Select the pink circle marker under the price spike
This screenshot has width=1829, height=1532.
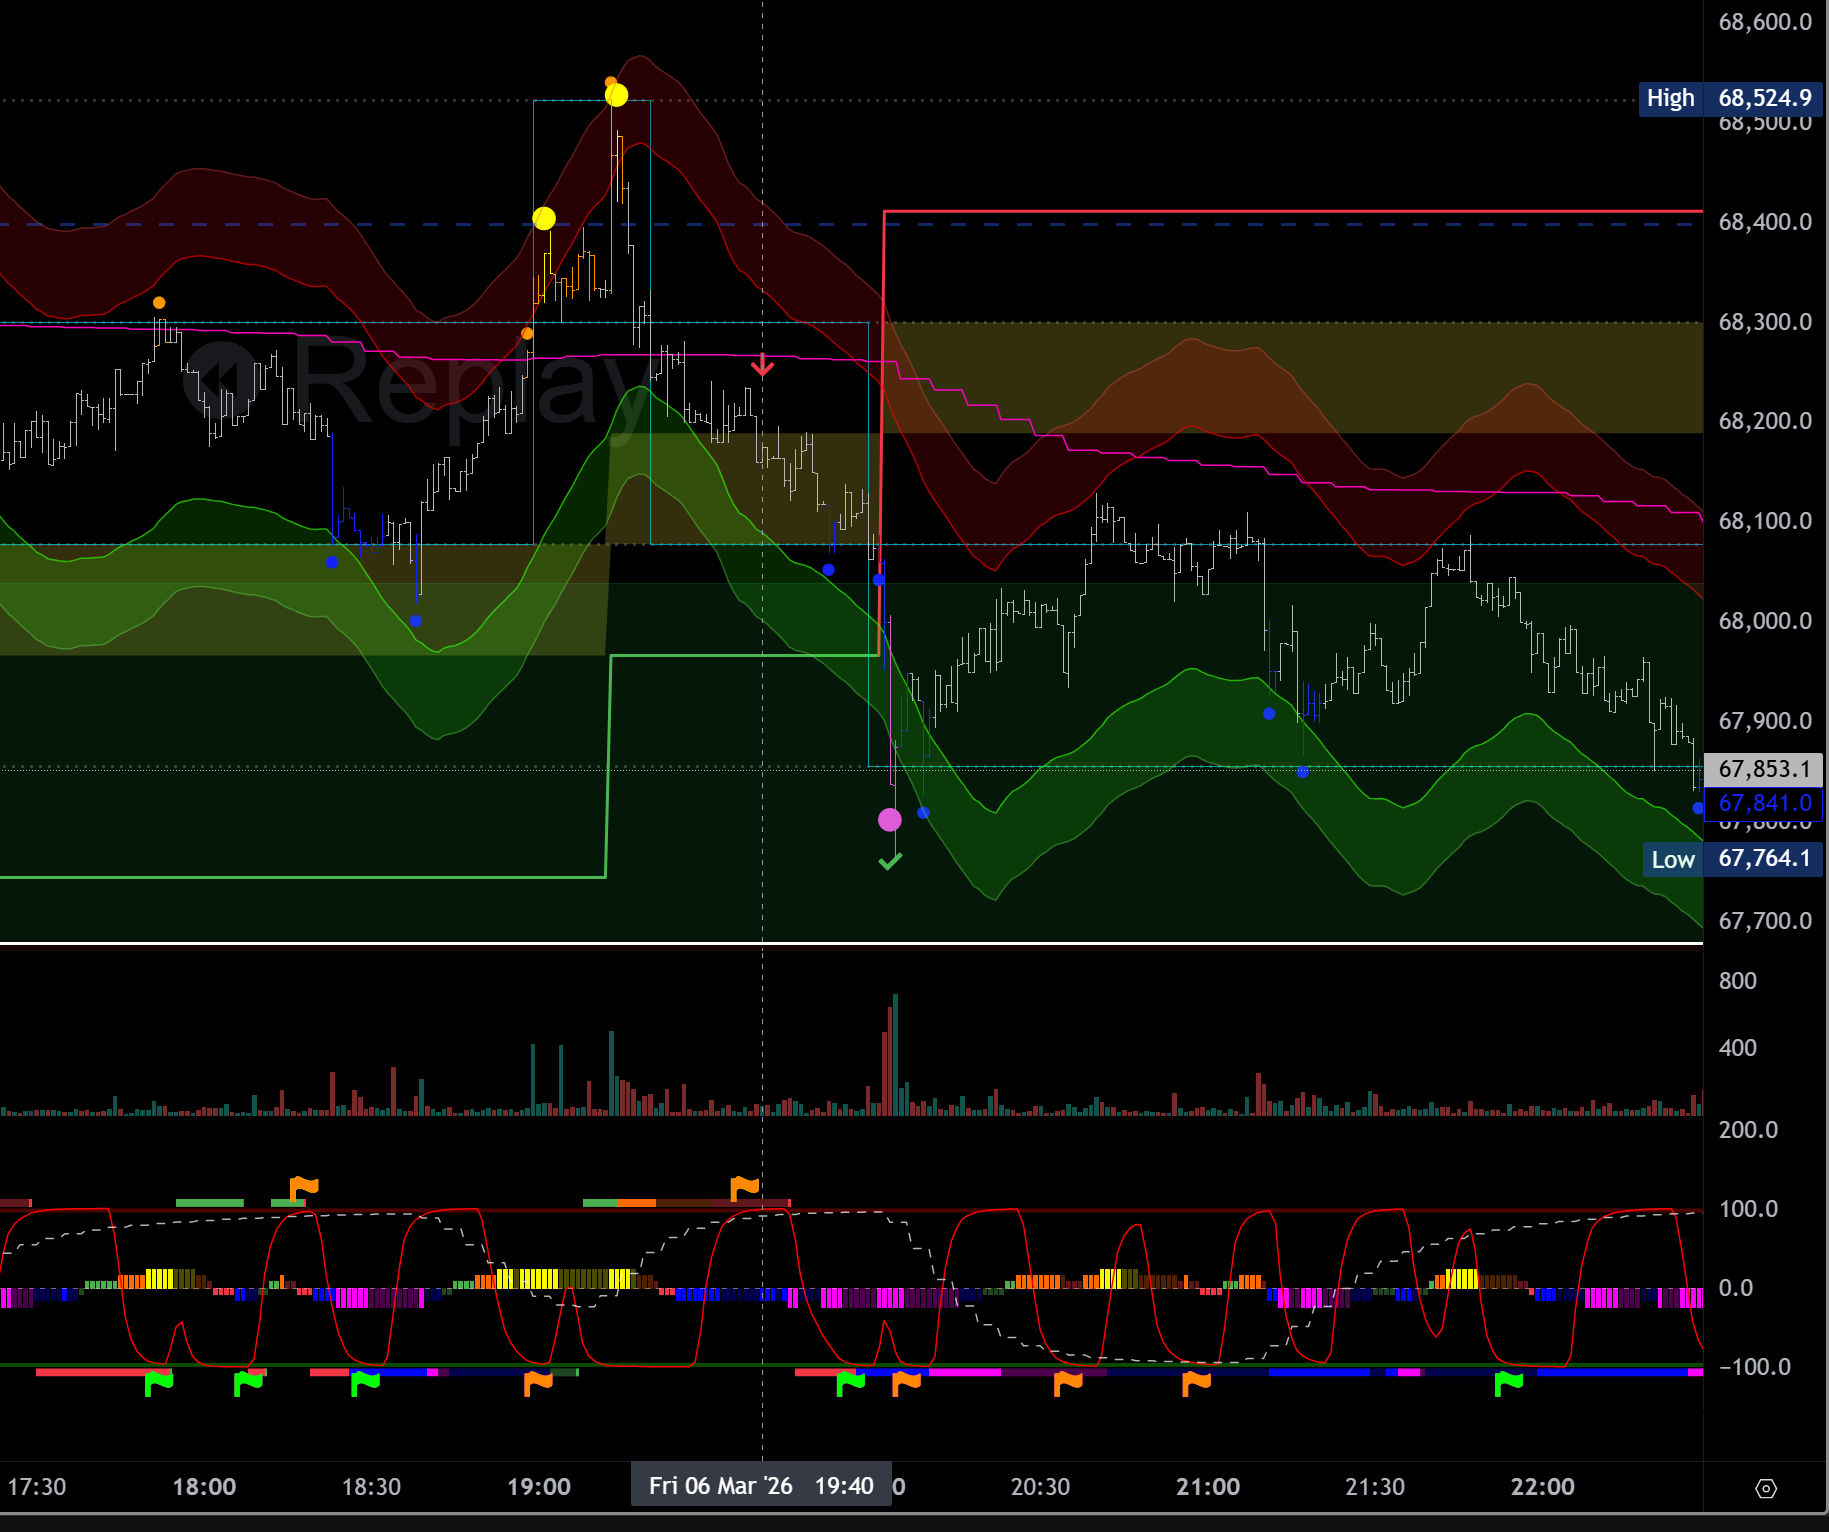[x=889, y=820]
